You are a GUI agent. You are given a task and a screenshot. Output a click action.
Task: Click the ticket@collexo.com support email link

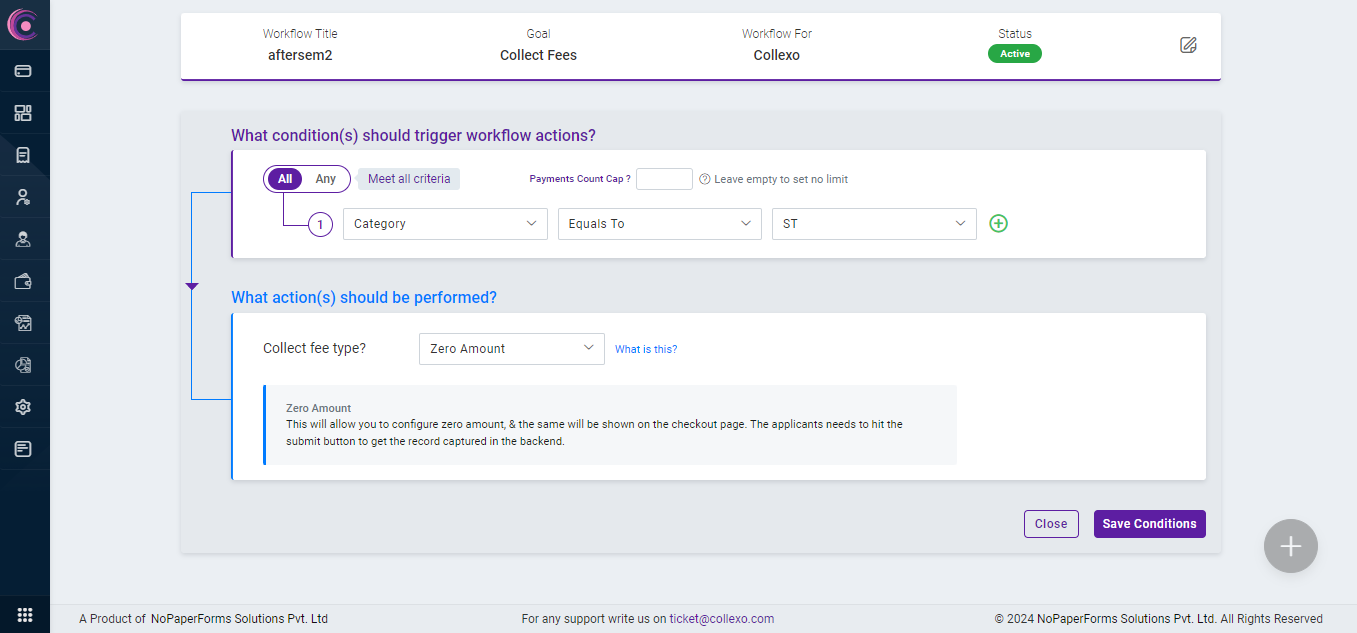tap(721, 619)
